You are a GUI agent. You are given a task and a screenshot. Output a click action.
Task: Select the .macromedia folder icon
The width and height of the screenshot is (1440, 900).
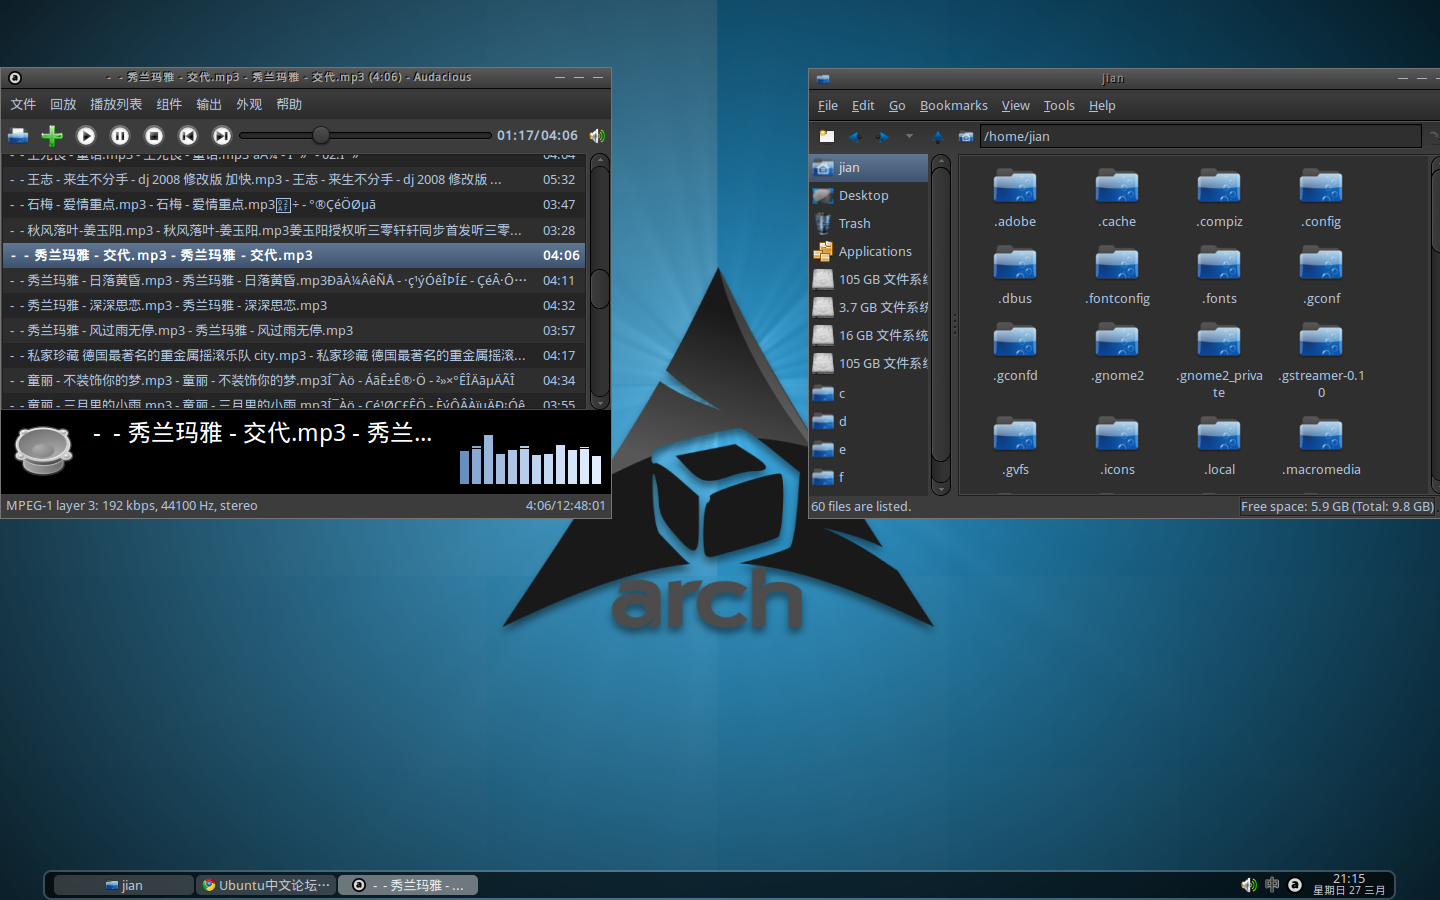click(1321, 435)
